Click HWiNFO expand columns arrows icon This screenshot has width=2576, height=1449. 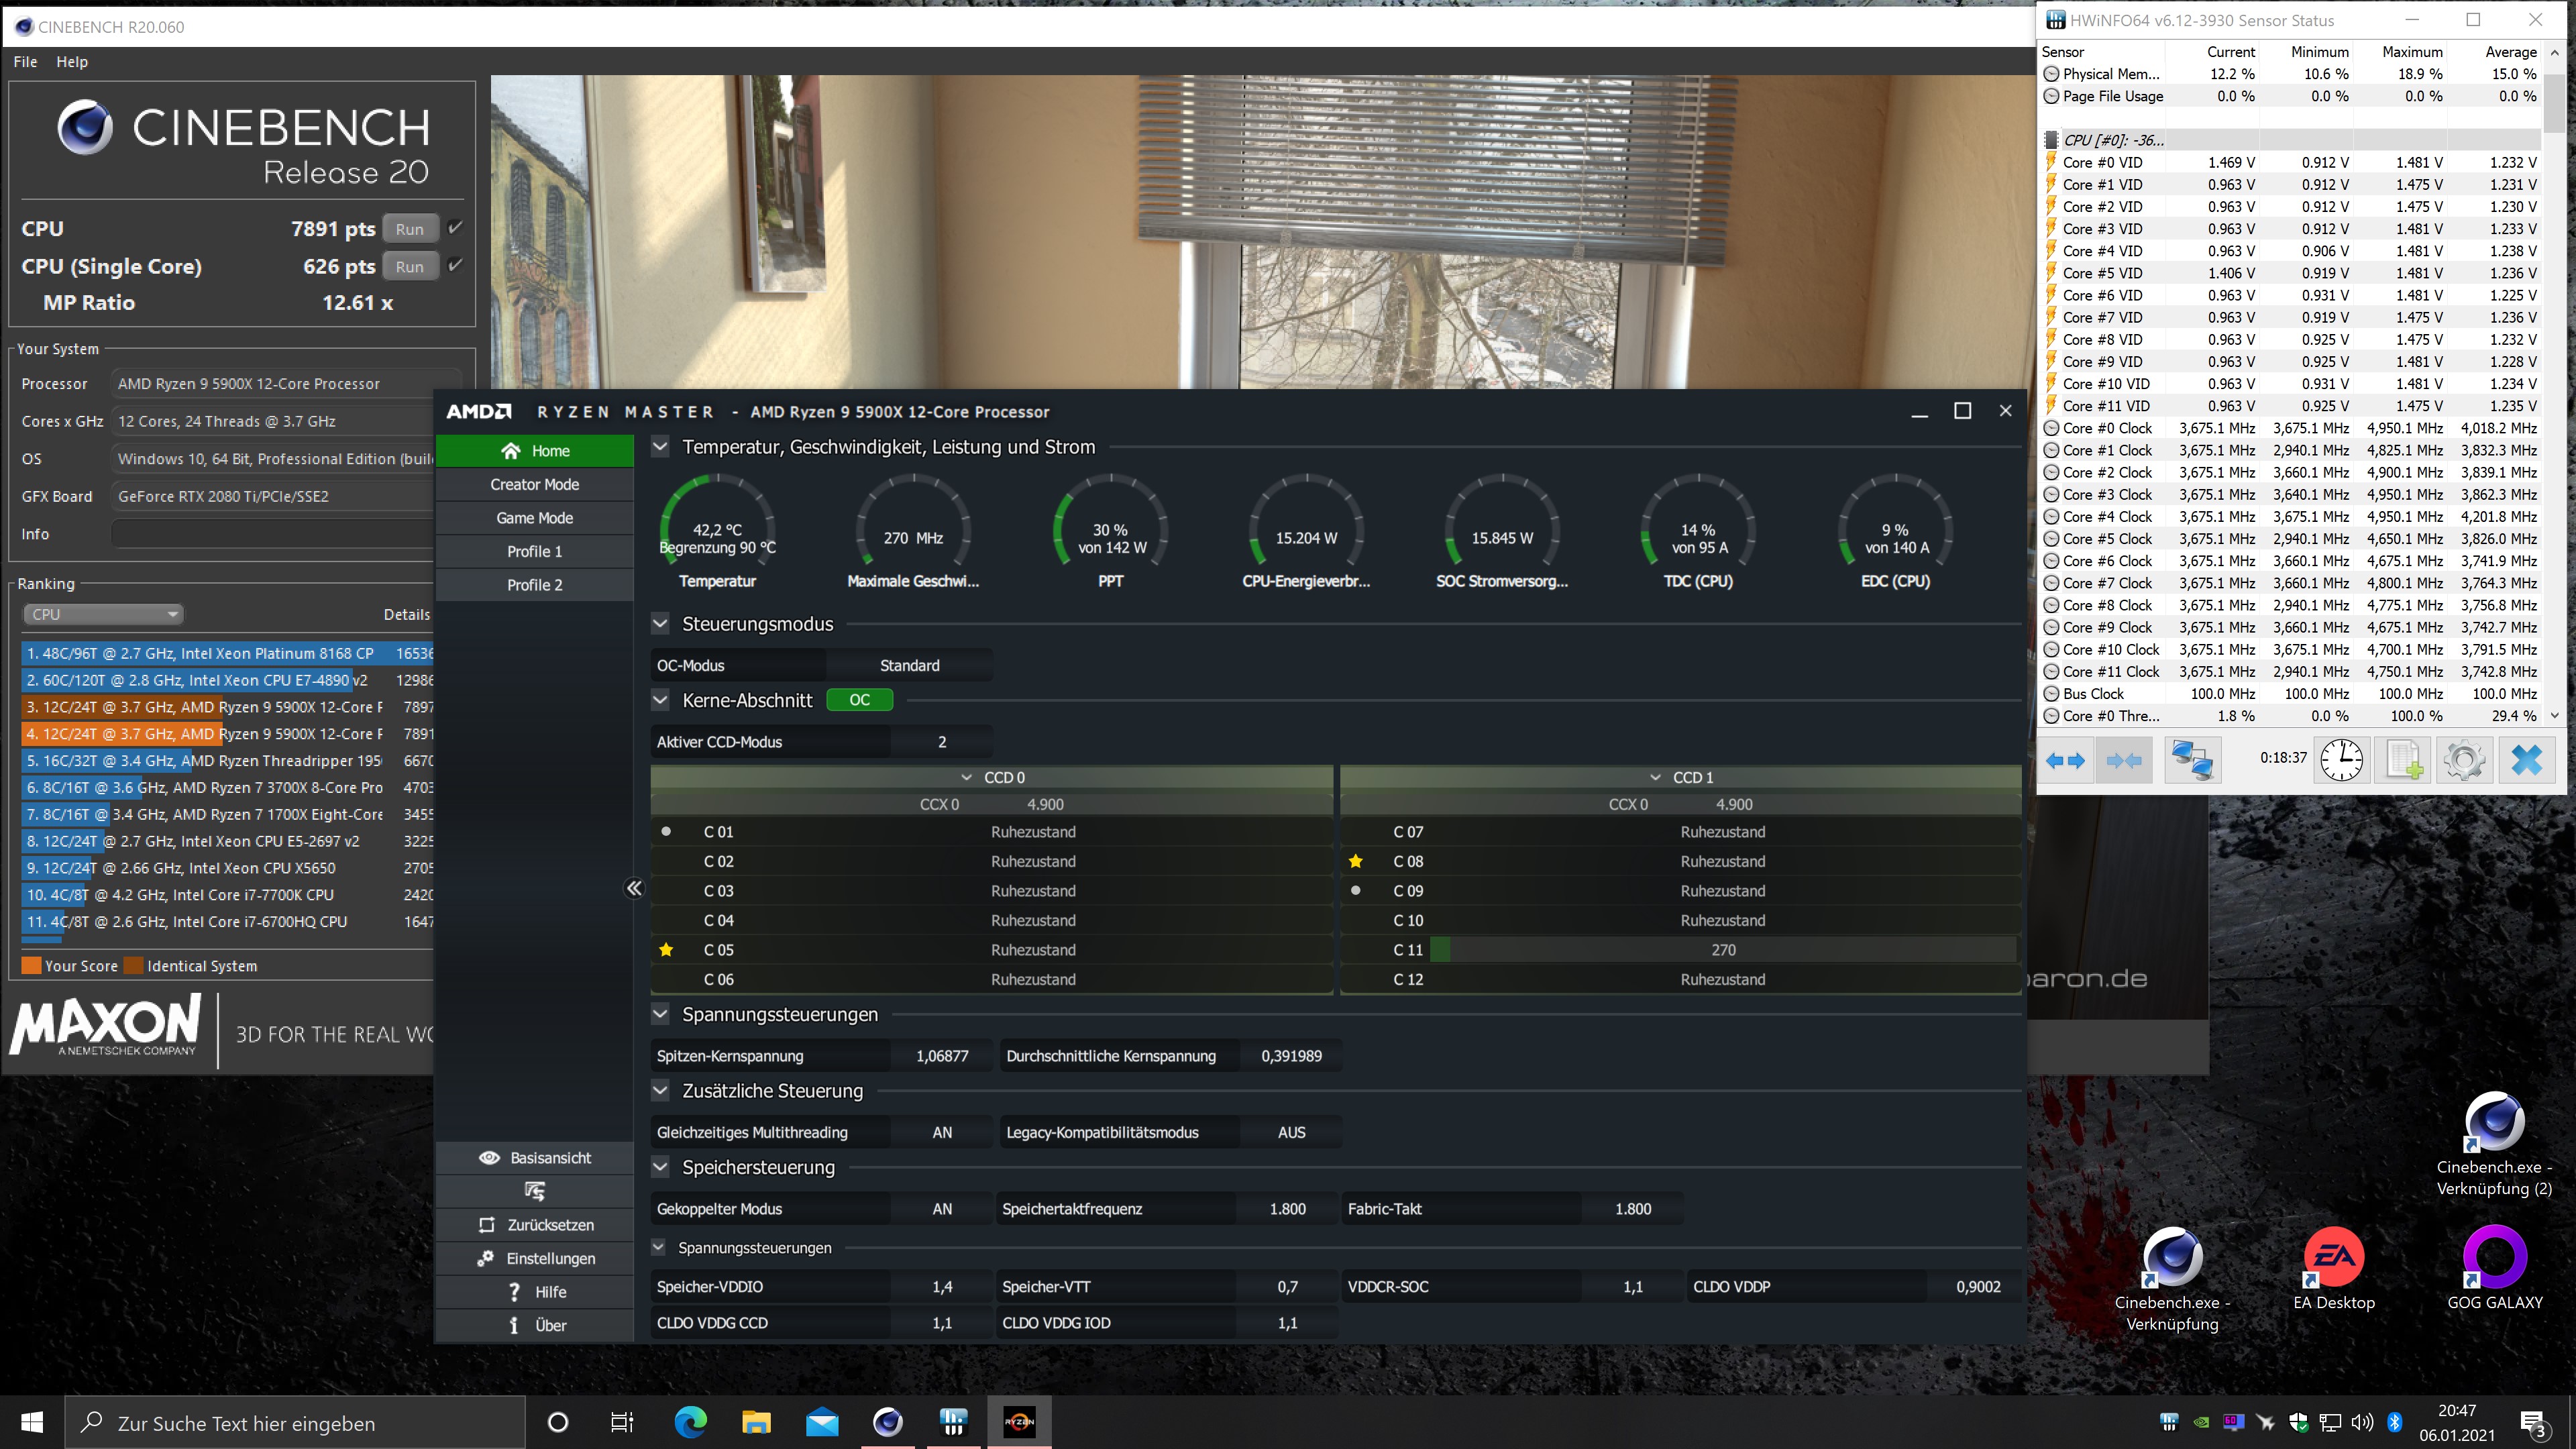[2065, 760]
